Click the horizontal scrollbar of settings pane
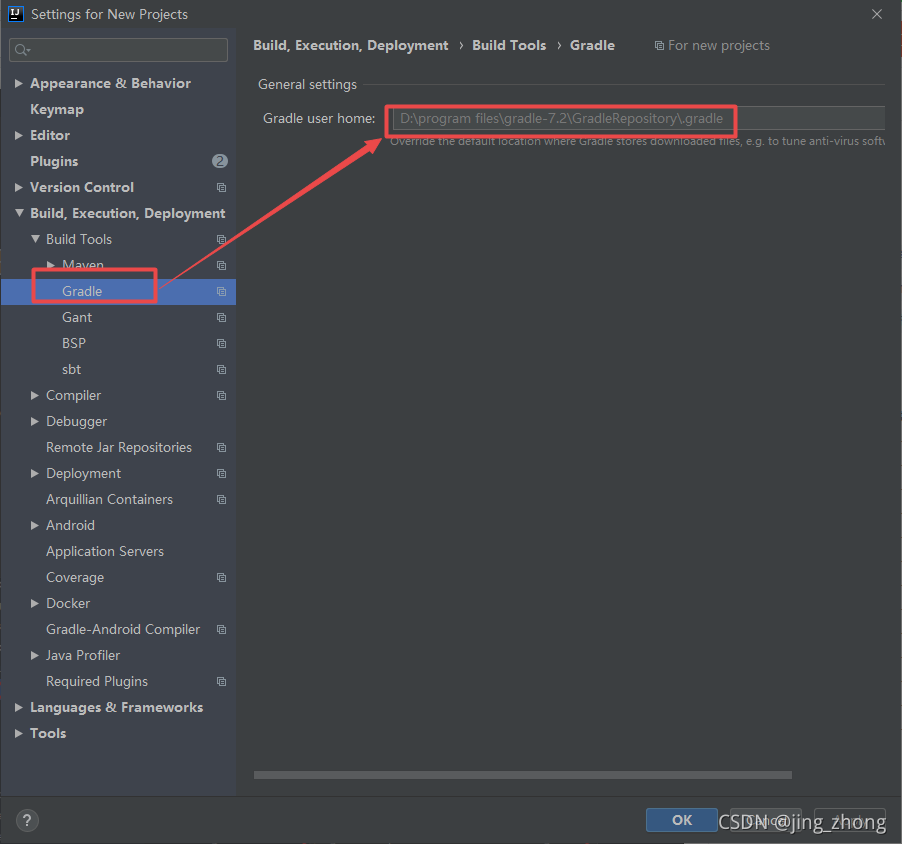This screenshot has height=844, width=902. pos(522,775)
